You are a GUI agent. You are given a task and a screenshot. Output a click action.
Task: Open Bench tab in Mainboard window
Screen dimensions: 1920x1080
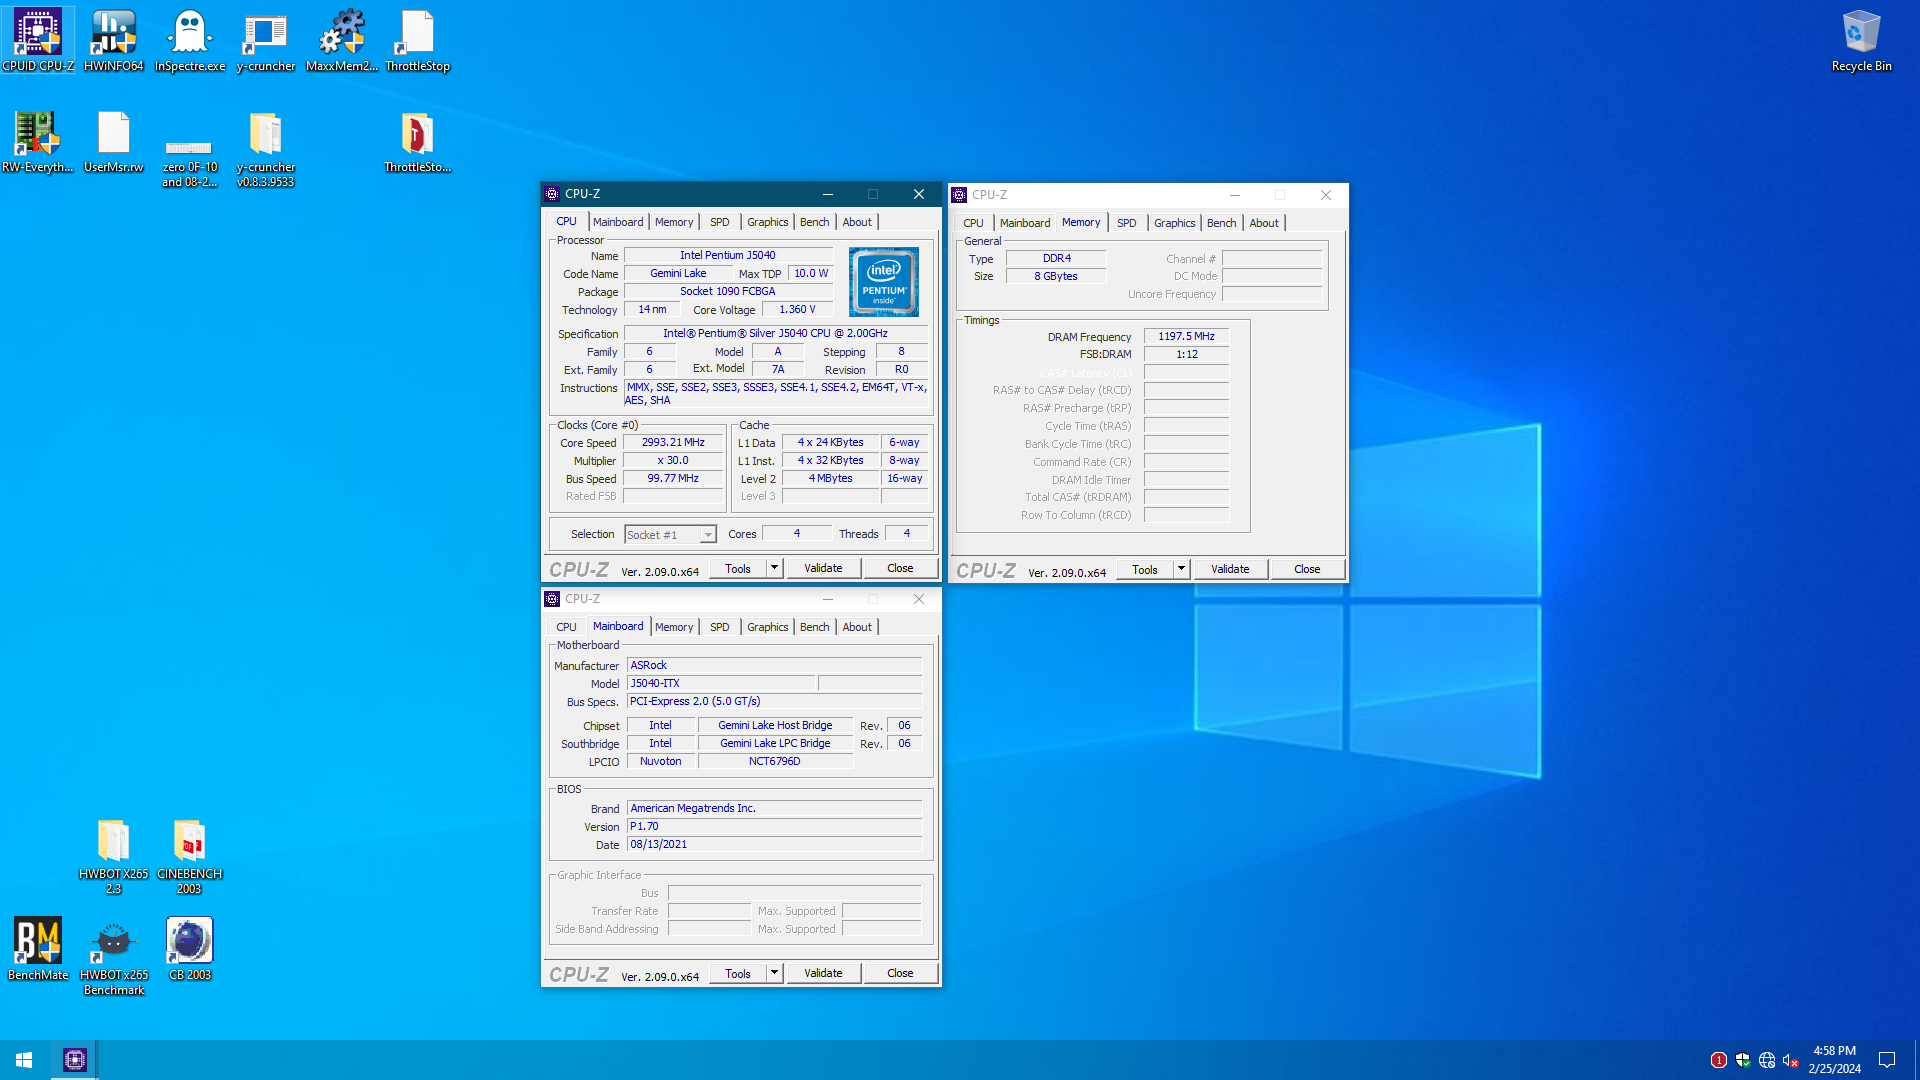[x=815, y=627]
